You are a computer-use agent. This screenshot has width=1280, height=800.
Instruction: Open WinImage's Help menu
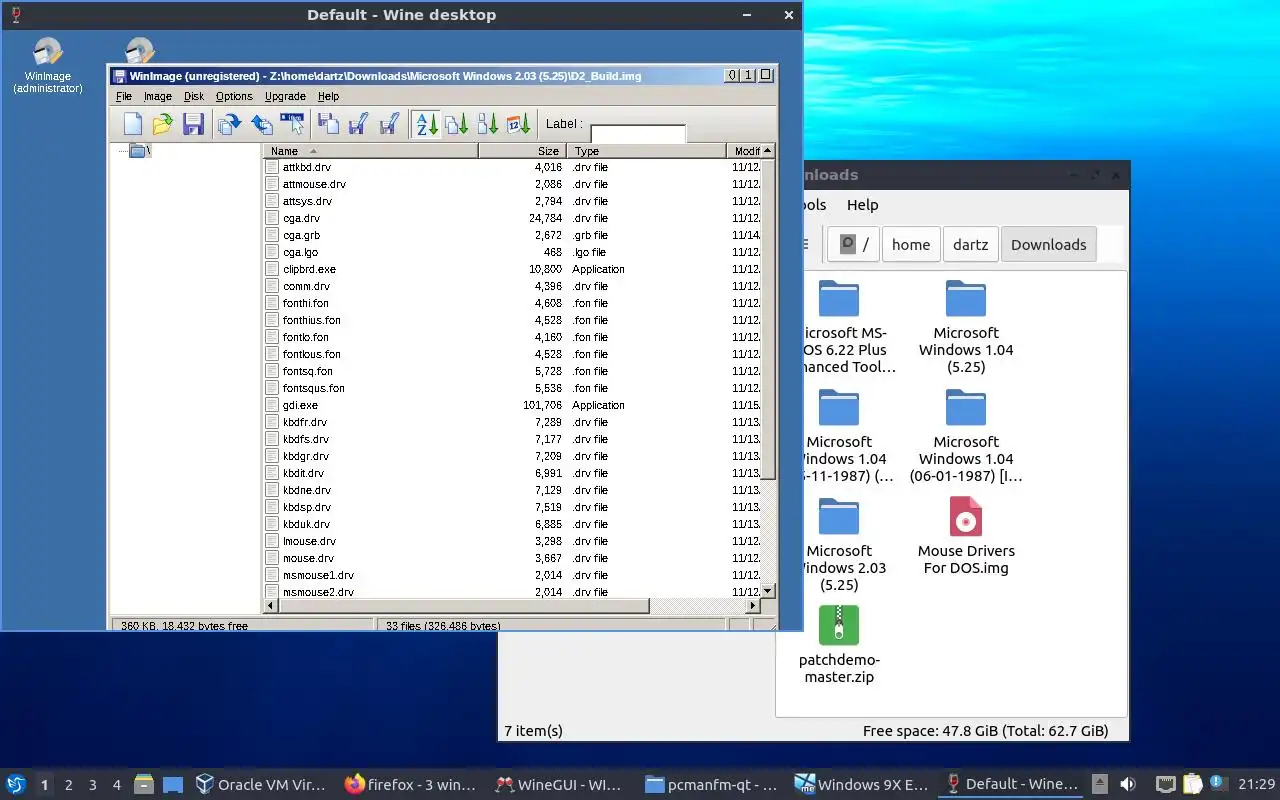click(x=328, y=96)
